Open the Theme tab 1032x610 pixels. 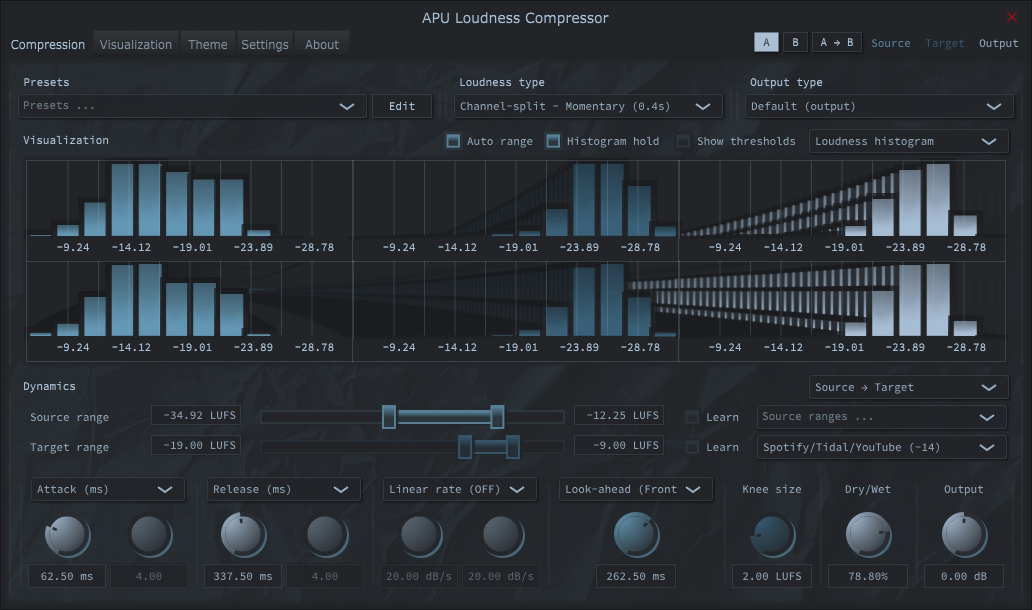pos(207,44)
